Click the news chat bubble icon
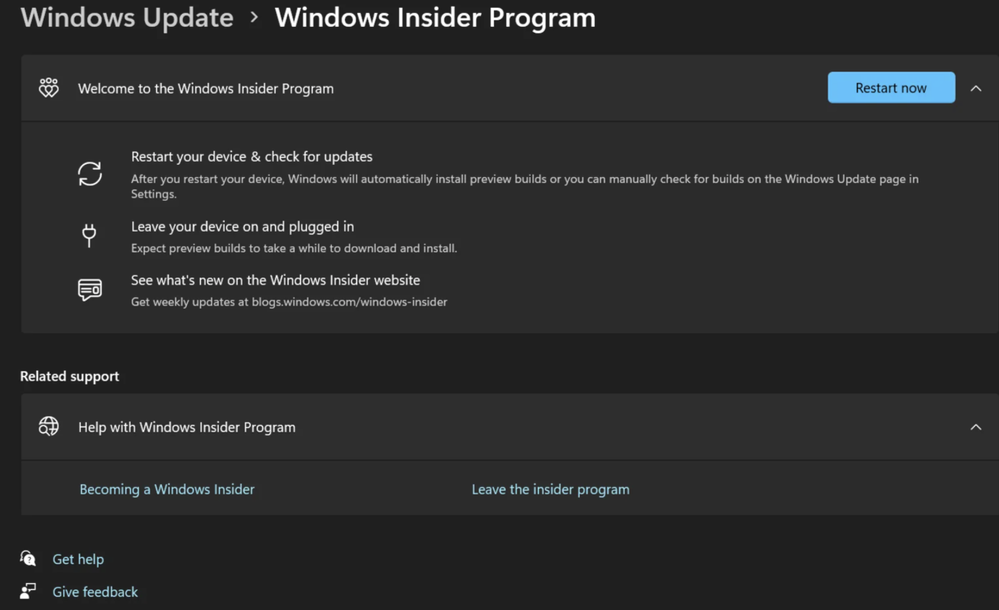The width and height of the screenshot is (999, 610). point(90,290)
